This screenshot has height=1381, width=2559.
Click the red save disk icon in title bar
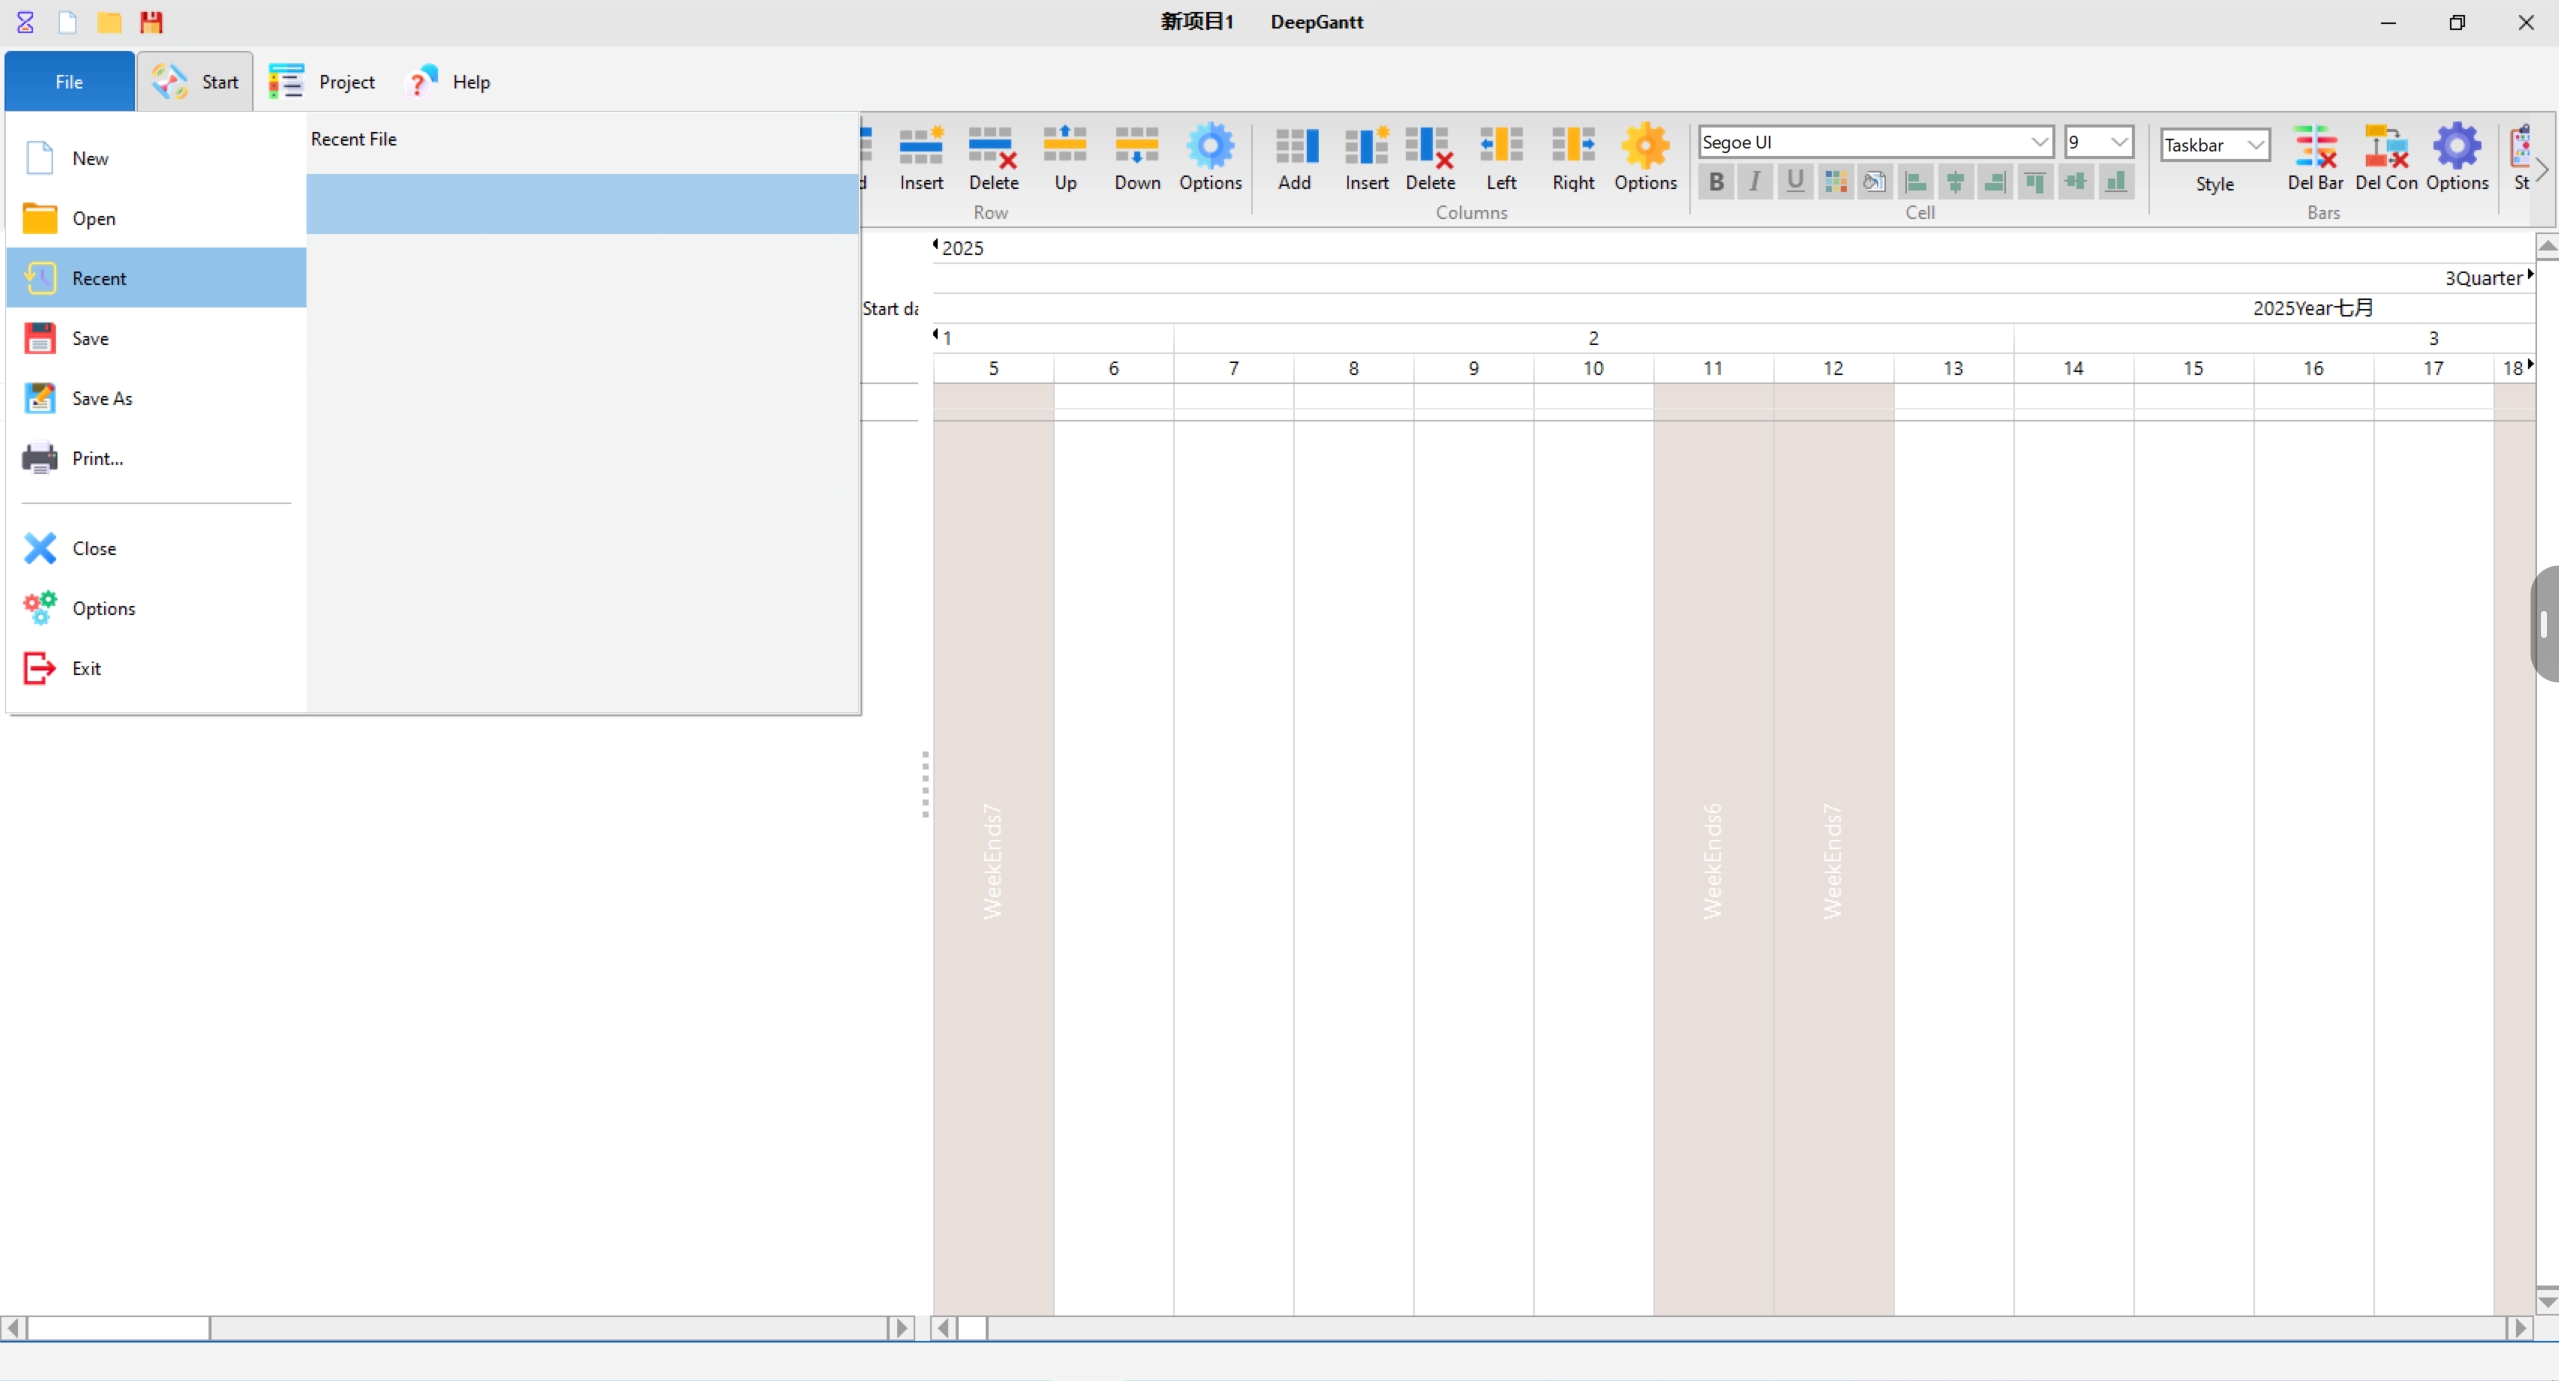151,22
